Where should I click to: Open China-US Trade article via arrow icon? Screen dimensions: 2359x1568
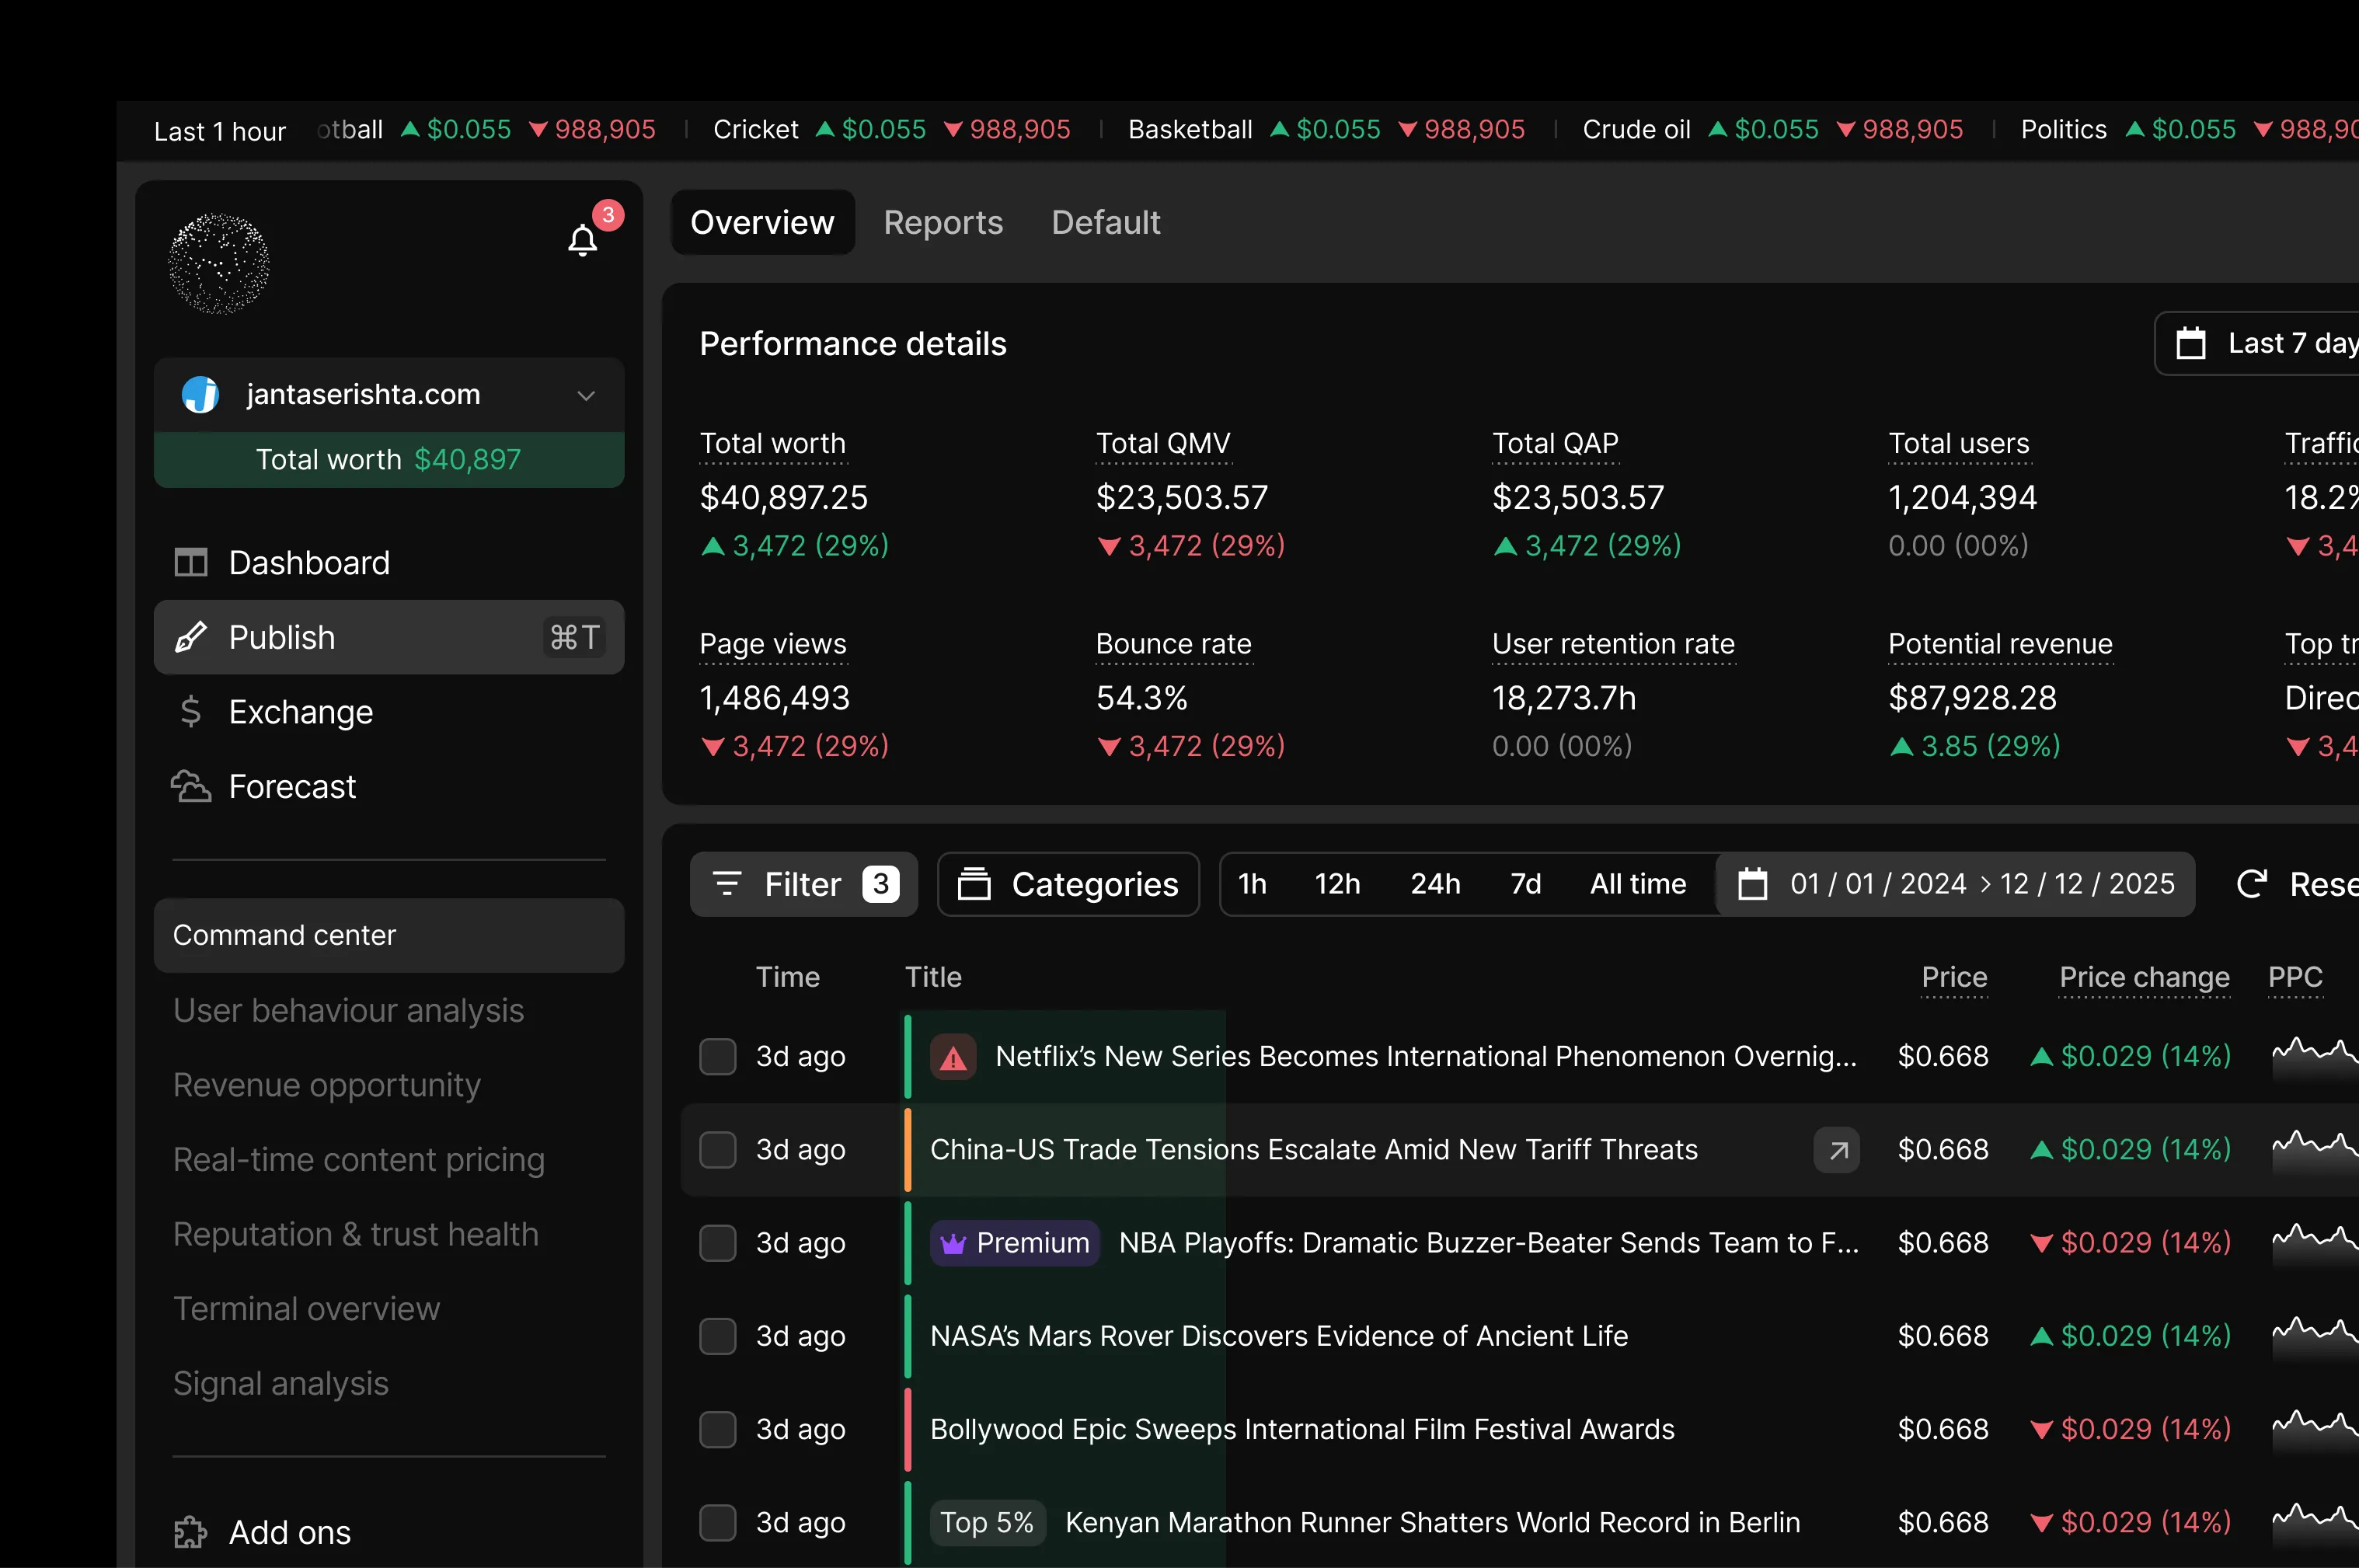(1837, 1150)
